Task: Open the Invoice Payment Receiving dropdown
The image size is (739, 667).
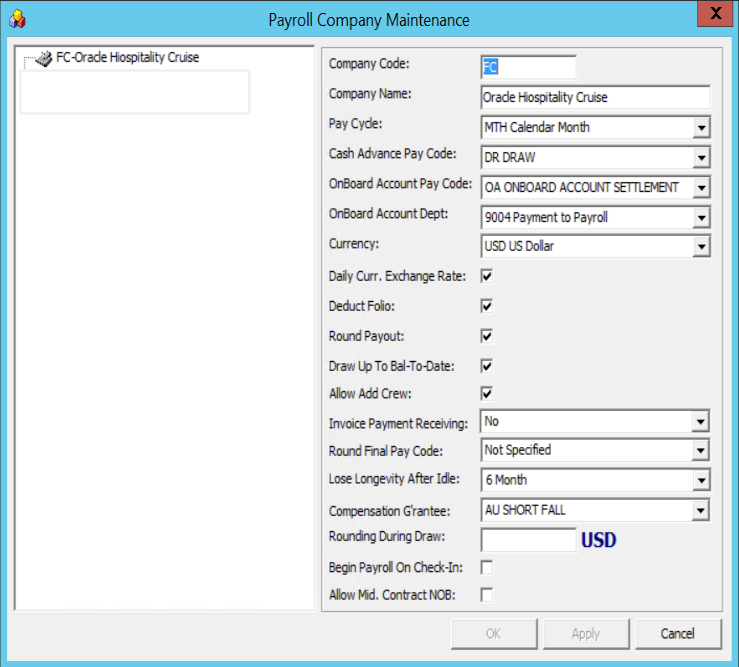Action: [700, 422]
